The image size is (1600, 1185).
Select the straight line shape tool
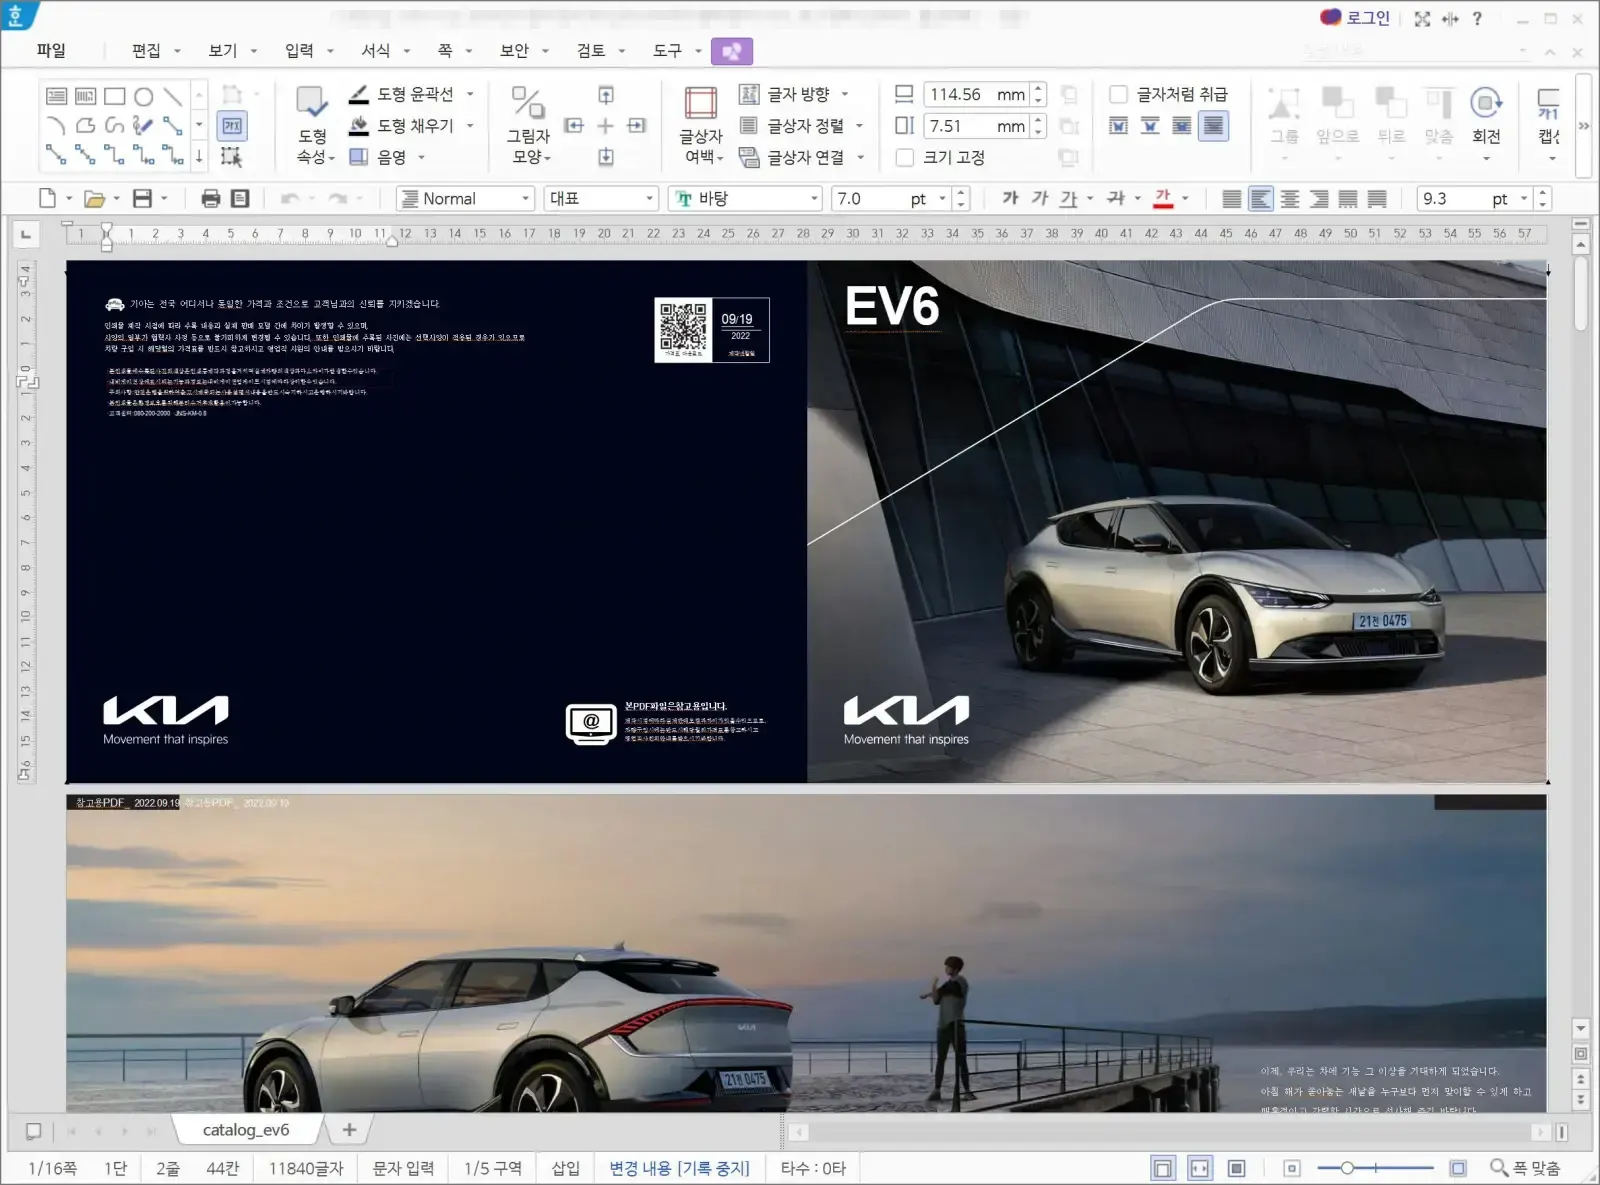(173, 96)
